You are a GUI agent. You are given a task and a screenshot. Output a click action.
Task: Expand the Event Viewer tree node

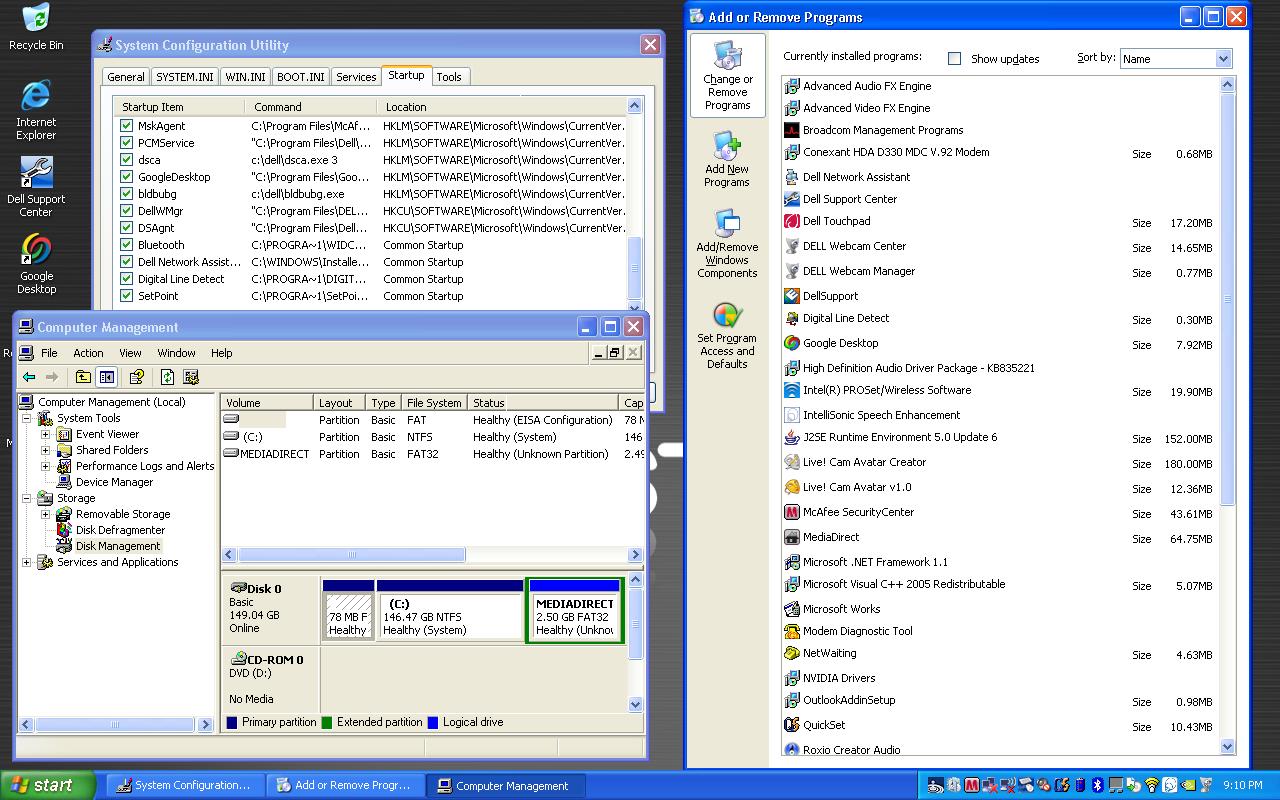(45, 434)
